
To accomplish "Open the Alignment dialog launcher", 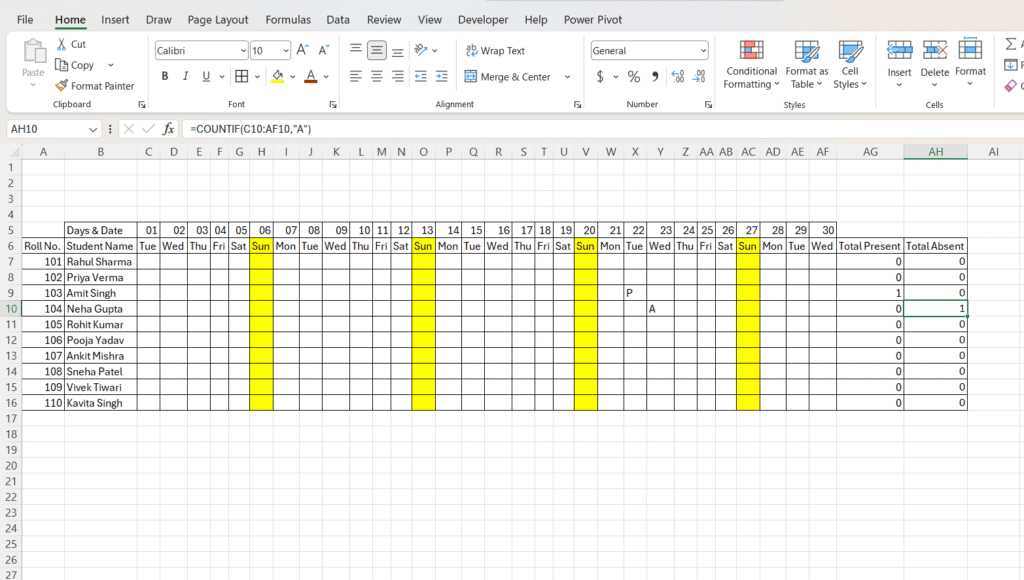I will [x=577, y=105].
